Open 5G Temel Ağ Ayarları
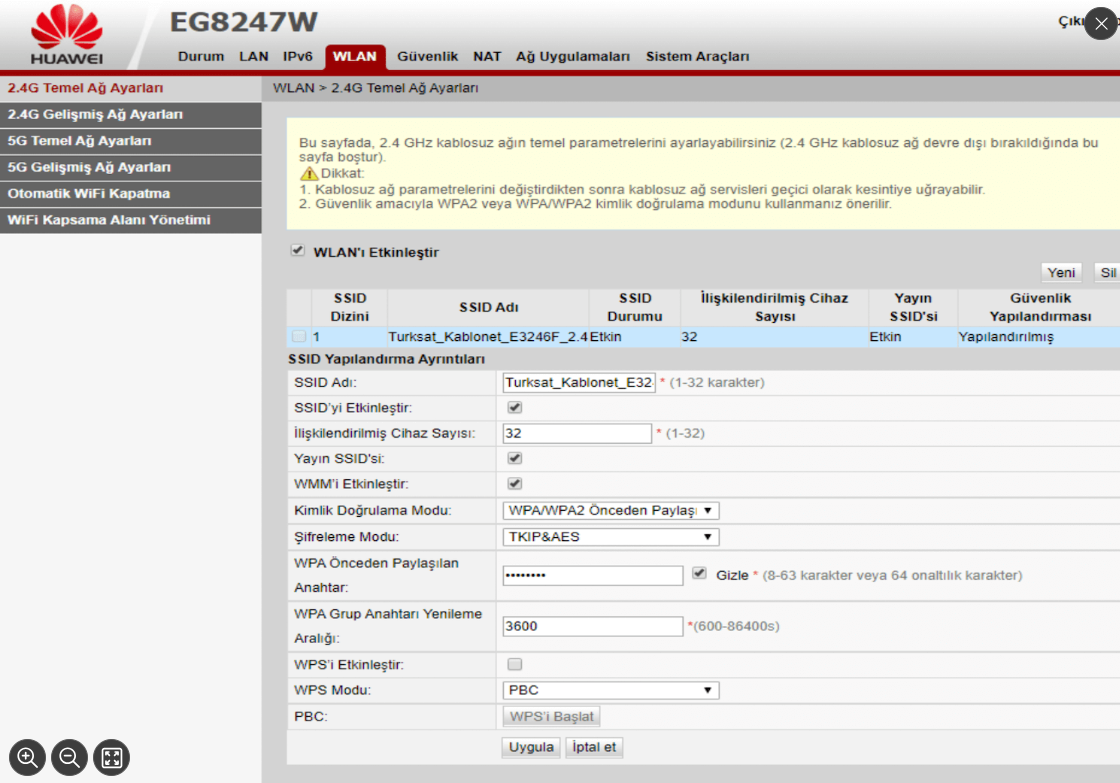 coord(131,141)
